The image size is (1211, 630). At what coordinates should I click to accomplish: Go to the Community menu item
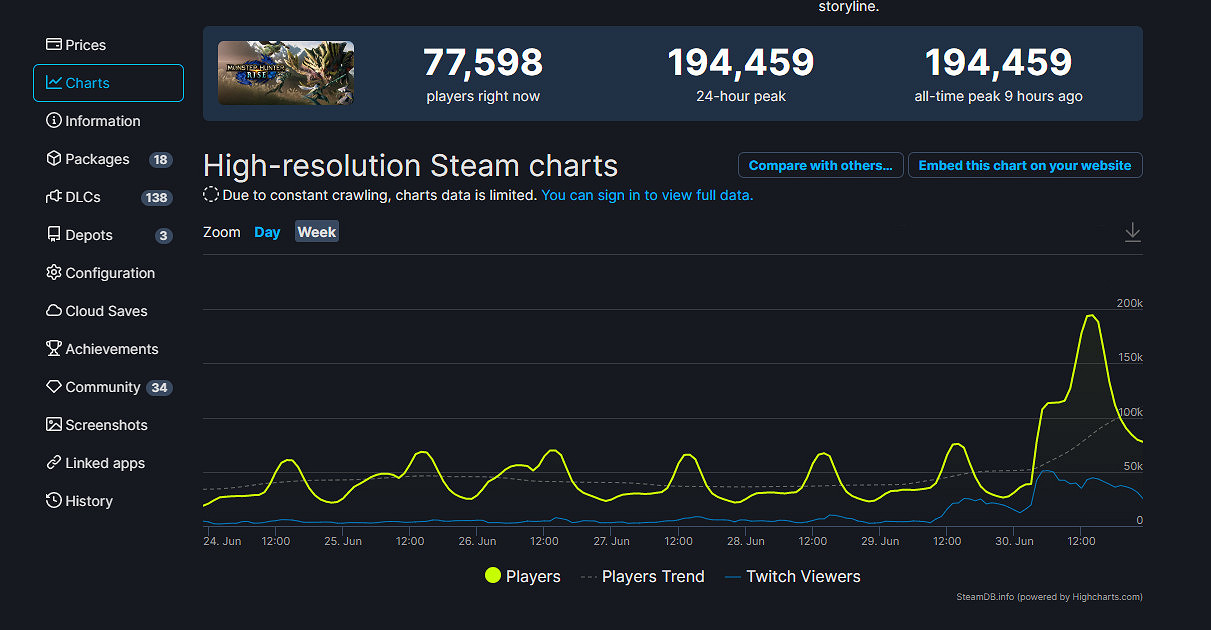click(x=102, y=387)
